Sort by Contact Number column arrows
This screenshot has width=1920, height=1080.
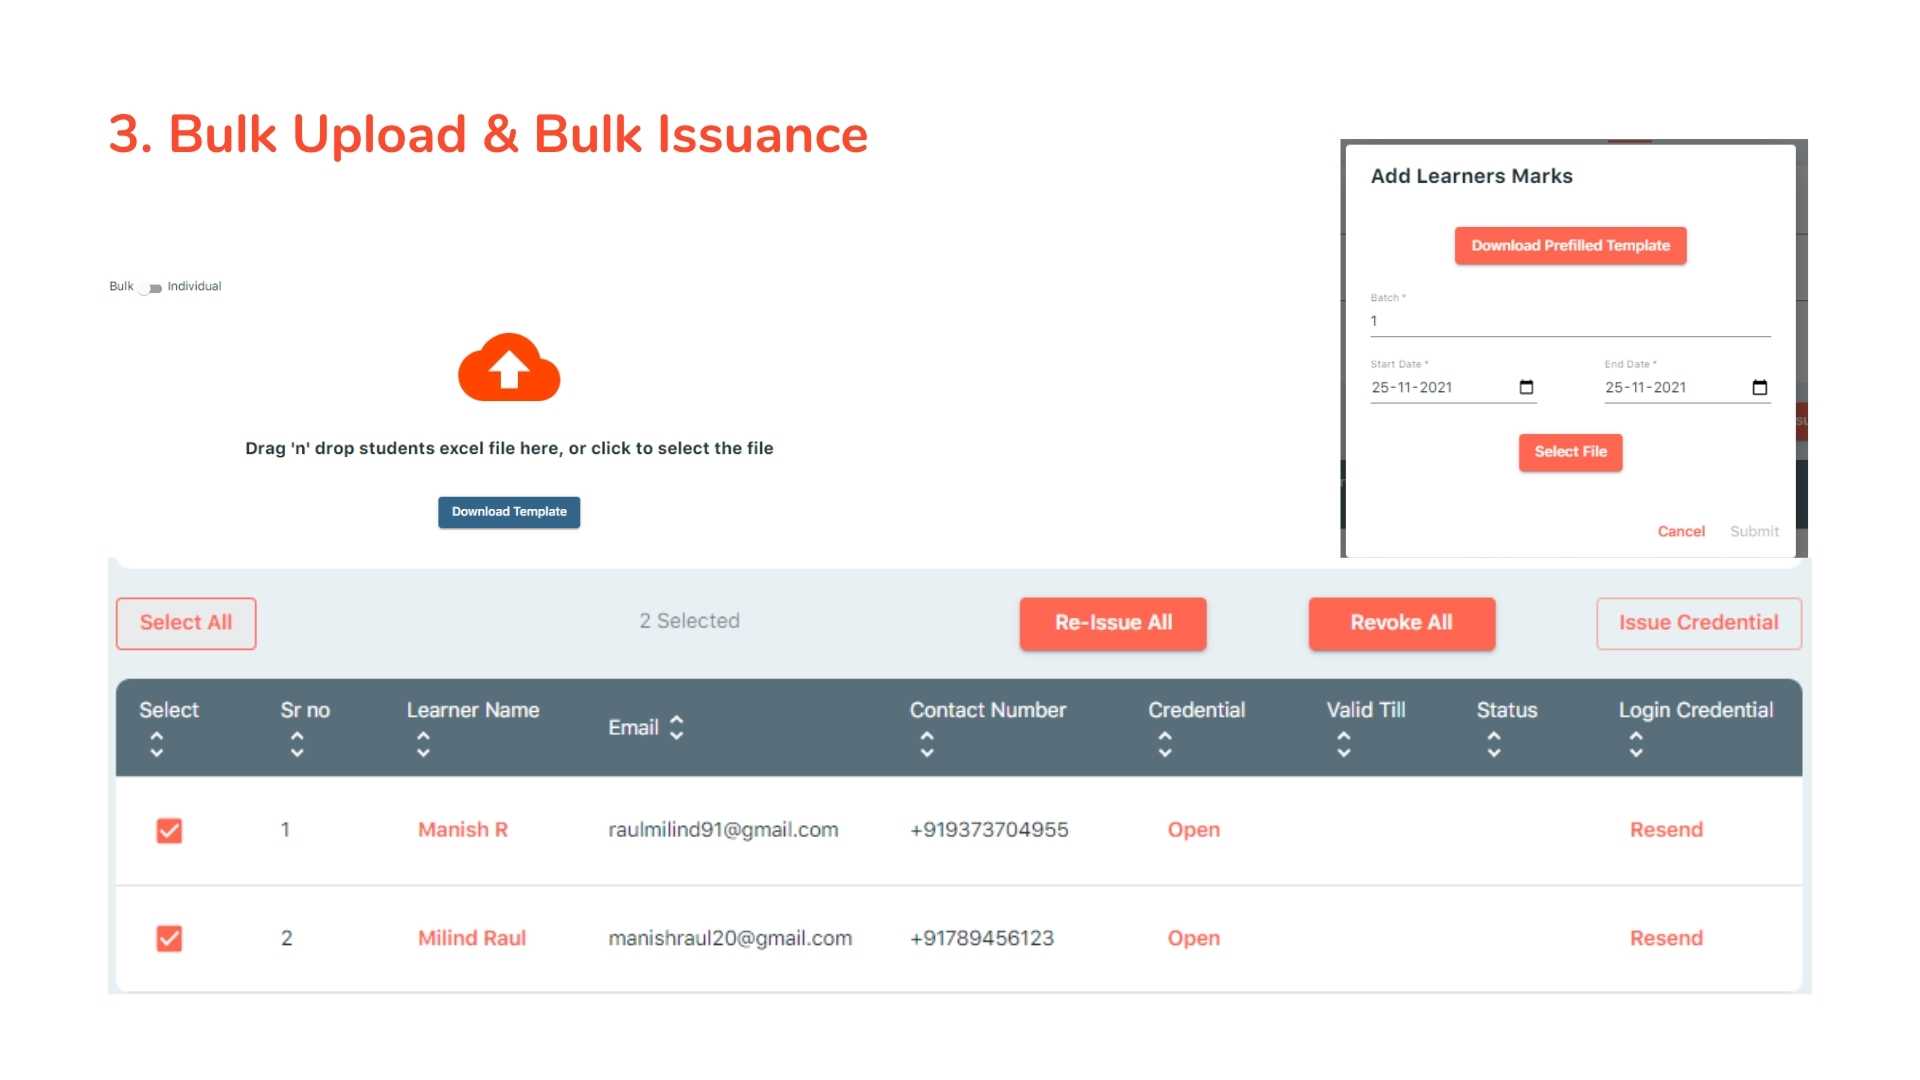927,743
